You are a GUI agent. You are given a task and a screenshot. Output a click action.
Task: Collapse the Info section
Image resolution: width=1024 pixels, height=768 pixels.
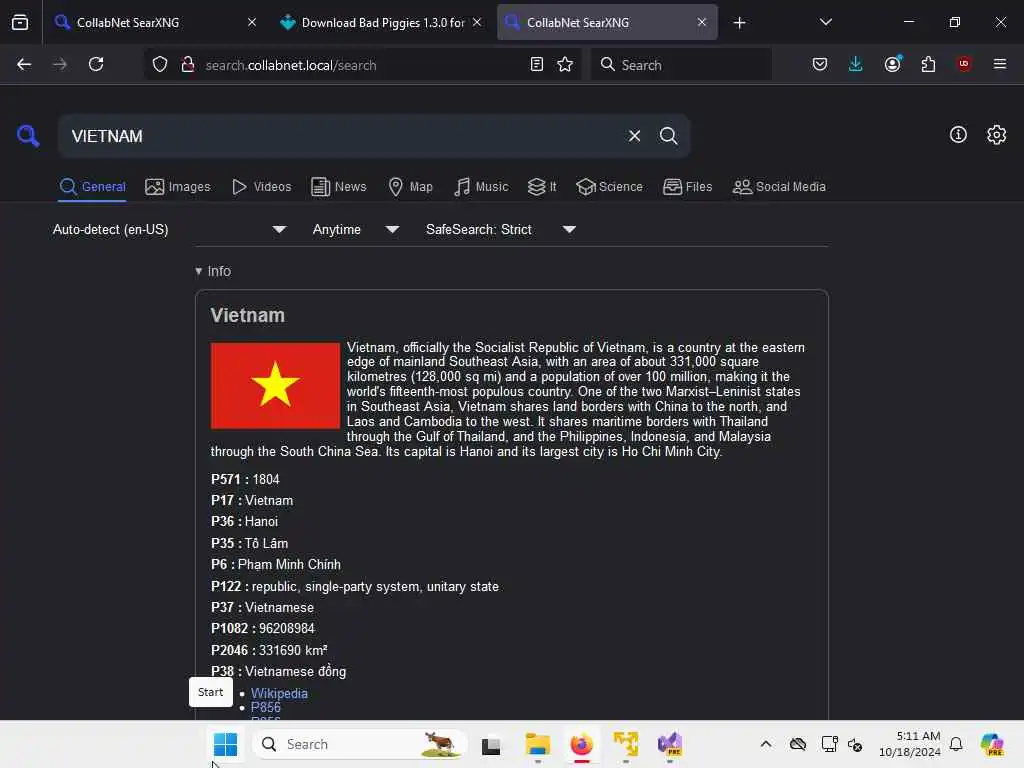[x=213, y=271]
